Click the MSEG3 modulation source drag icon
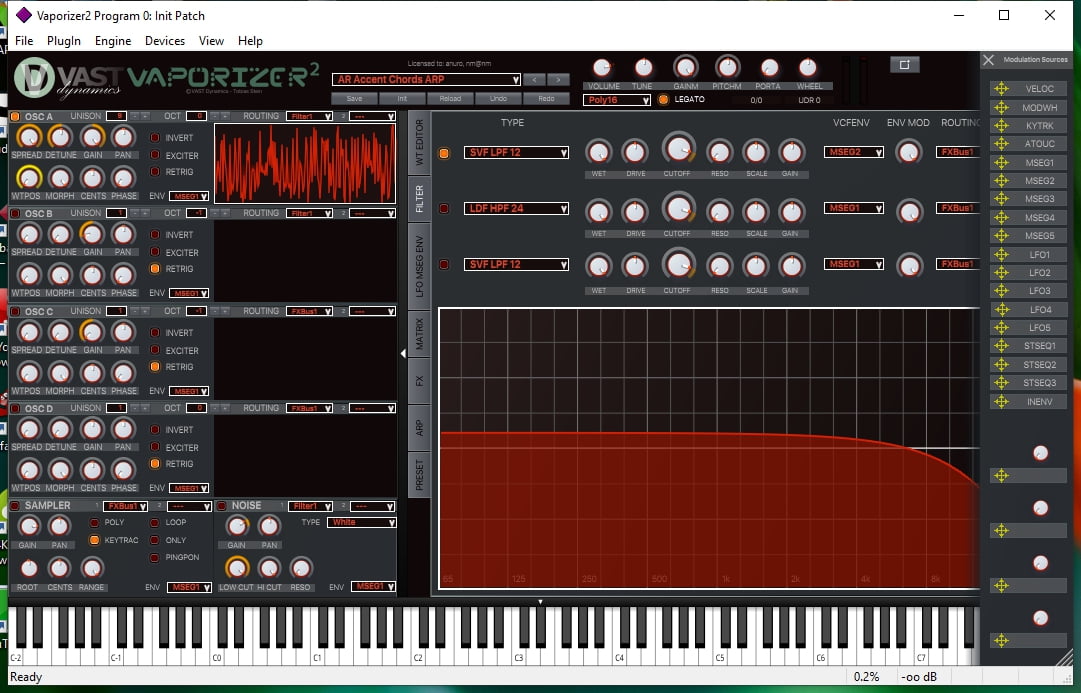1081x693 pixels. [1001, 199]
